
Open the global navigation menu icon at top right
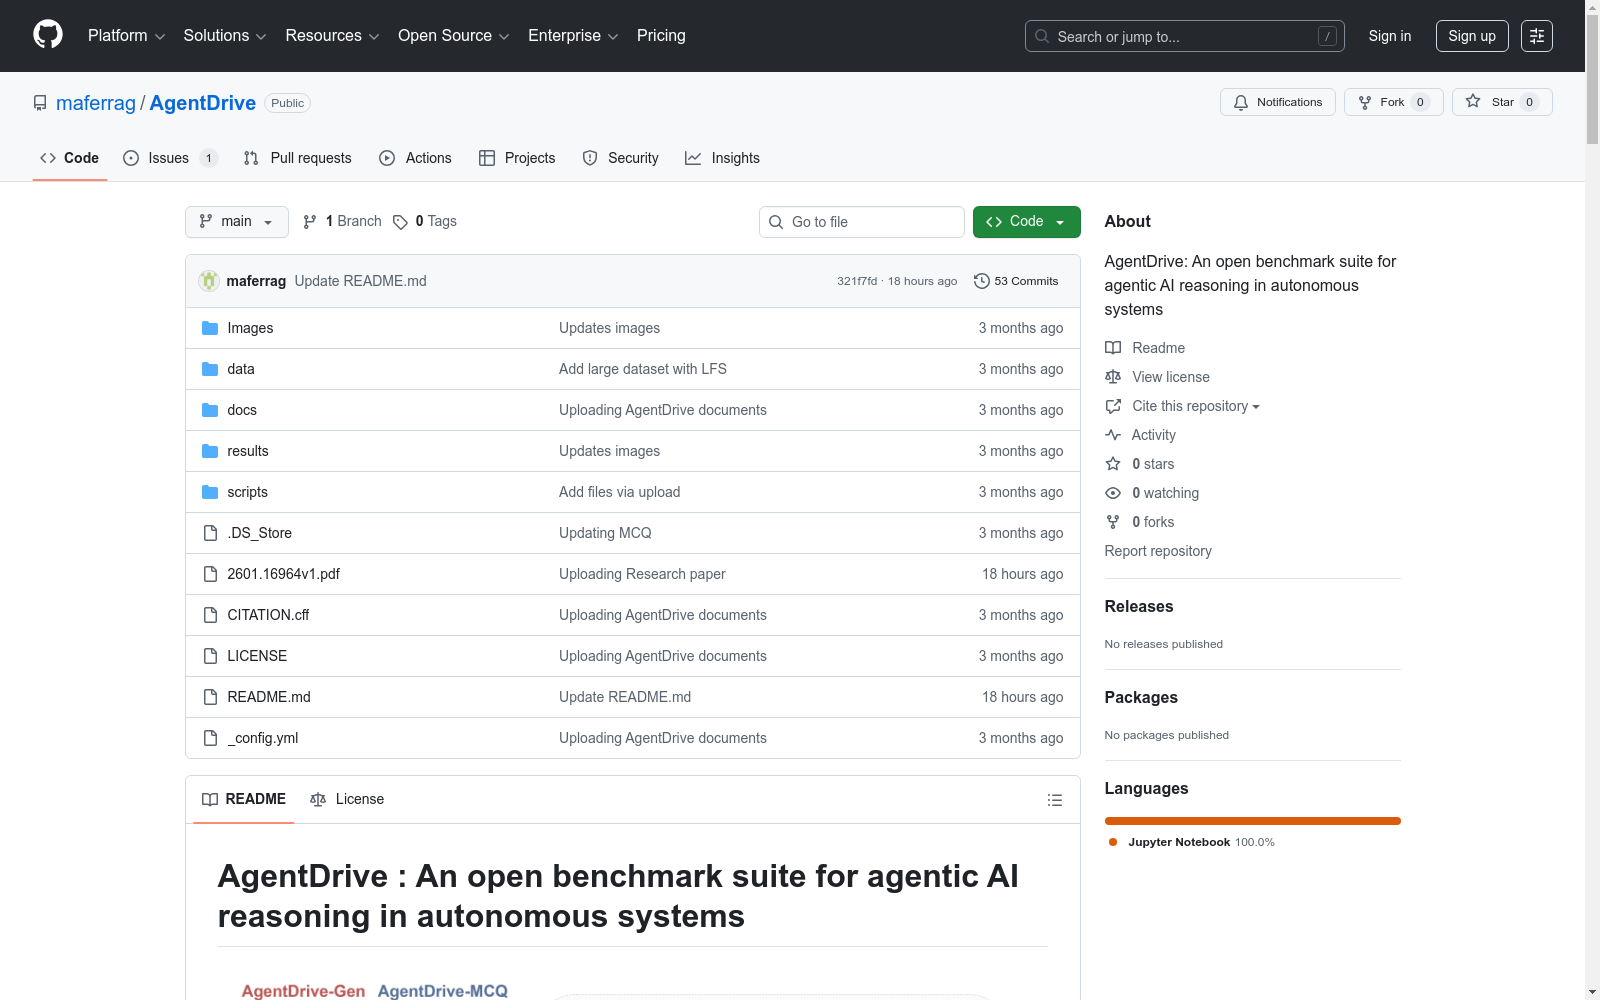click(1537, 36)
